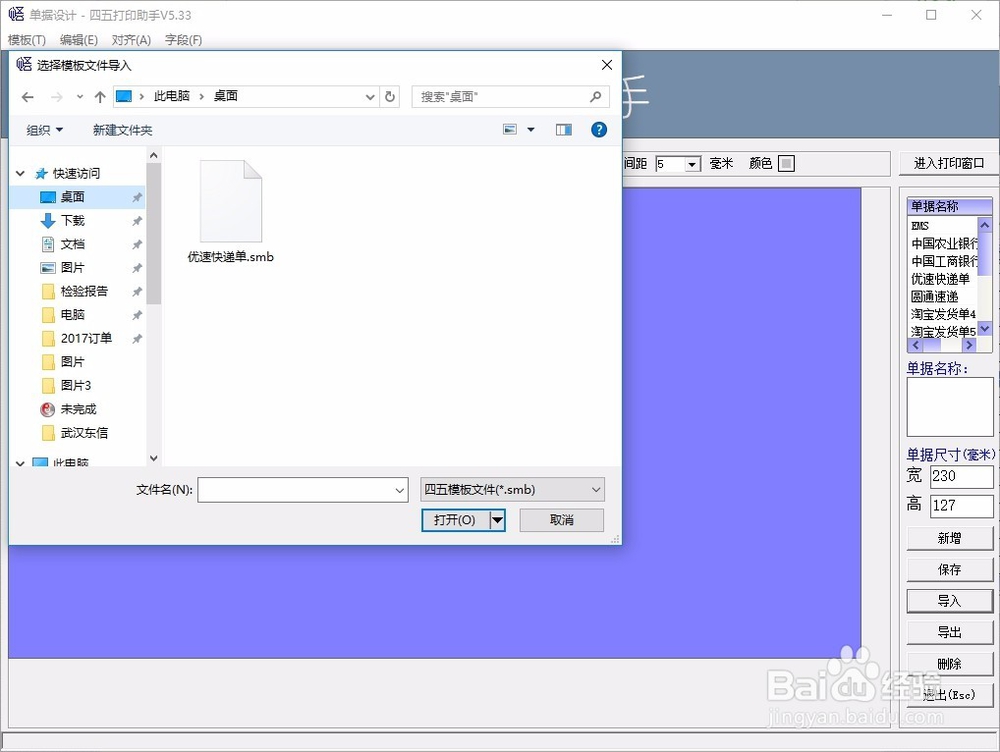Open the 间距 value dropdown

click(x=693, y=164)
